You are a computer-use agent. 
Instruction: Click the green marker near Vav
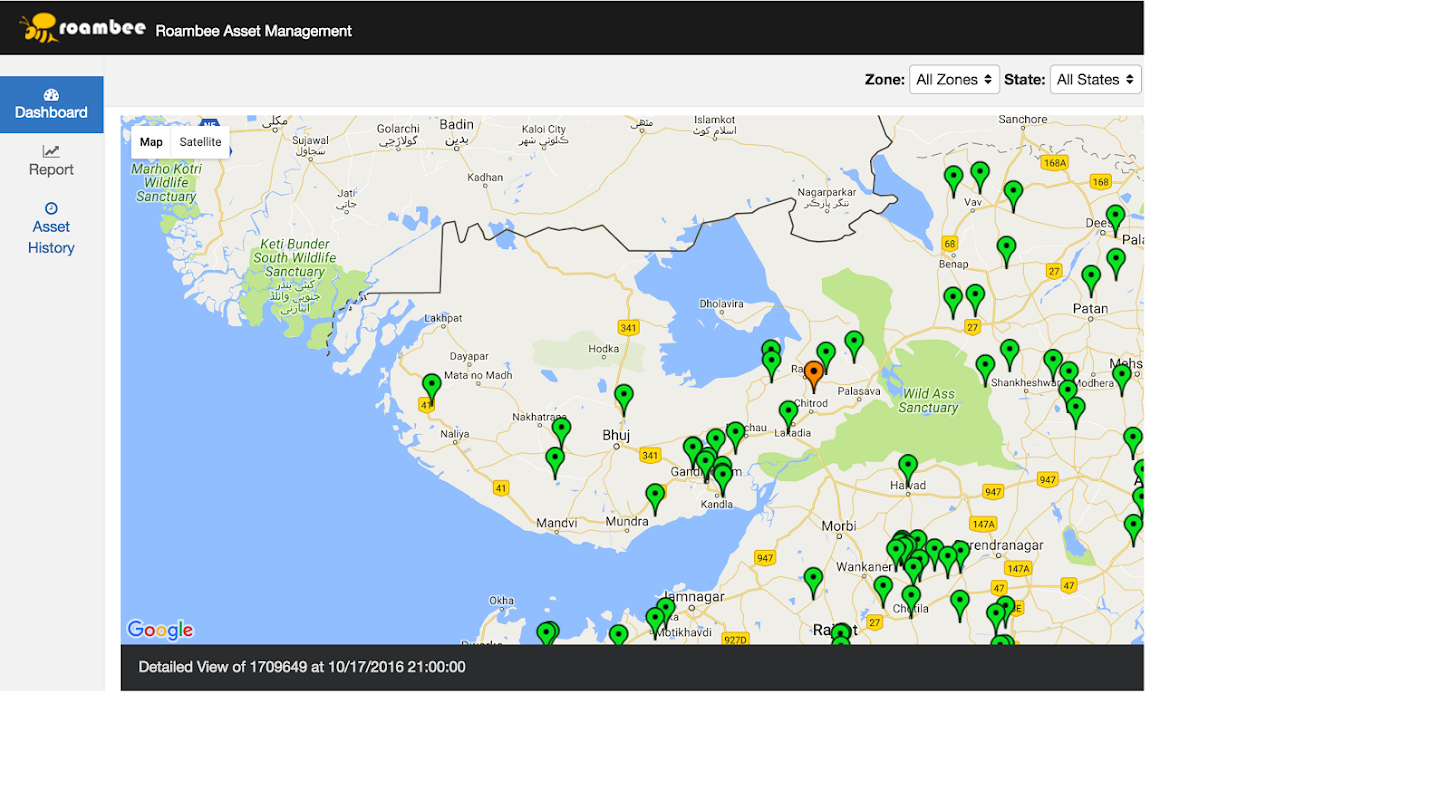[x=980, y=174]
